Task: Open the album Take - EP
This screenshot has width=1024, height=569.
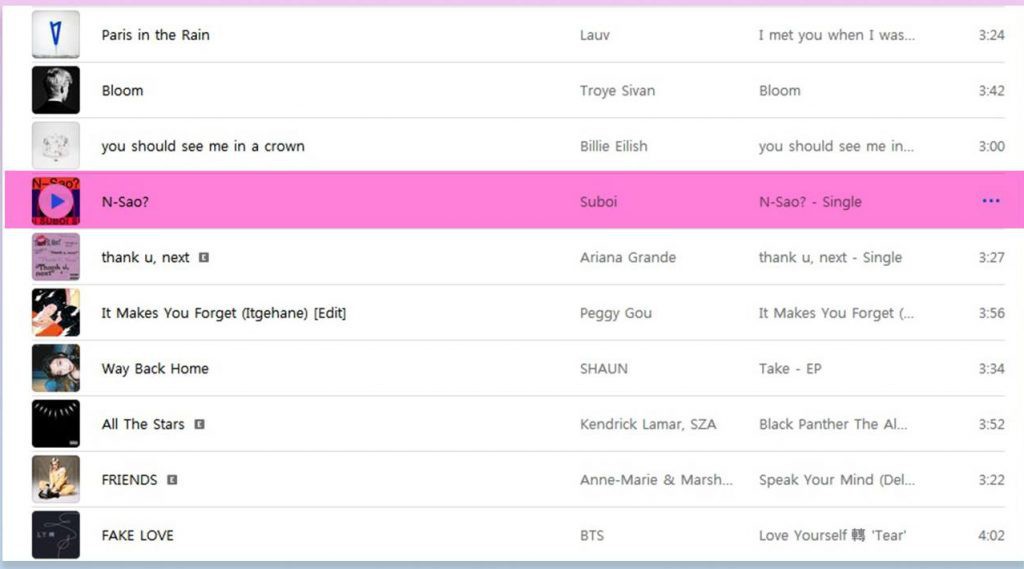Action: pyautogui.click(x=790, y=368)
